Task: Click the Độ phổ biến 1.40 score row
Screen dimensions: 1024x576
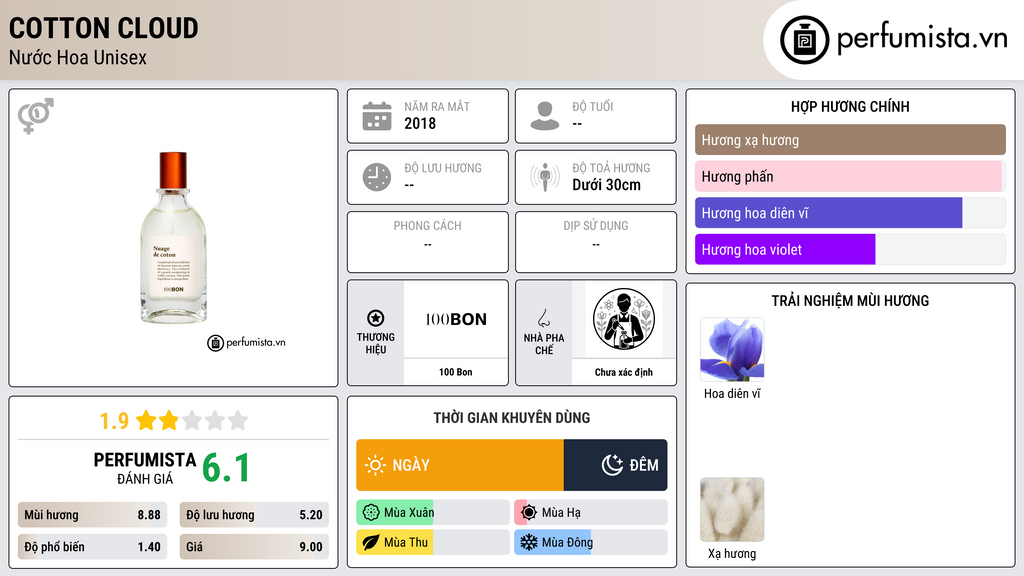Action: click(x=92, y=547)
